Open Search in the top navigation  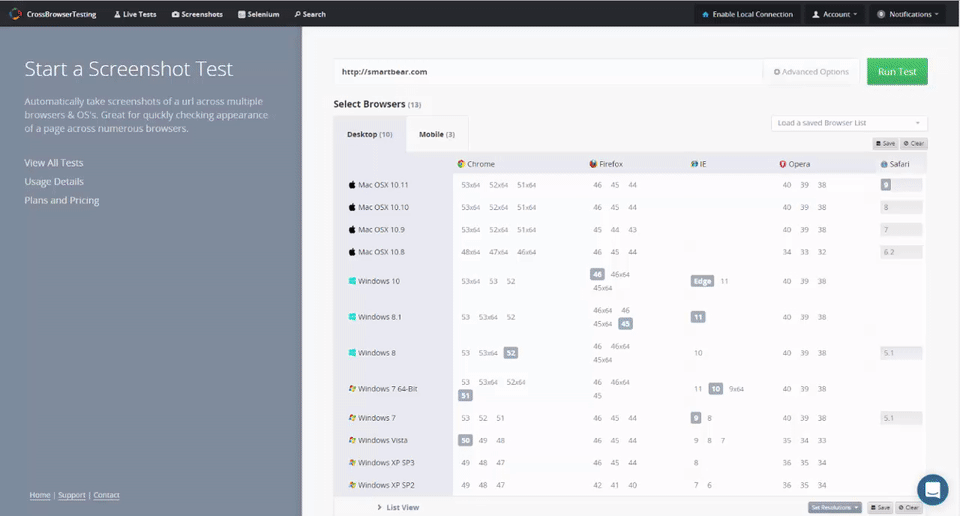[x=310, y=14]
